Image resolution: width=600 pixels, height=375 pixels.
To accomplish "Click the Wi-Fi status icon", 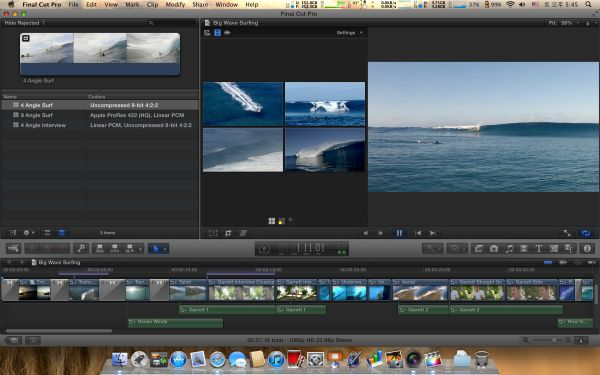I will tap(510, 5).
